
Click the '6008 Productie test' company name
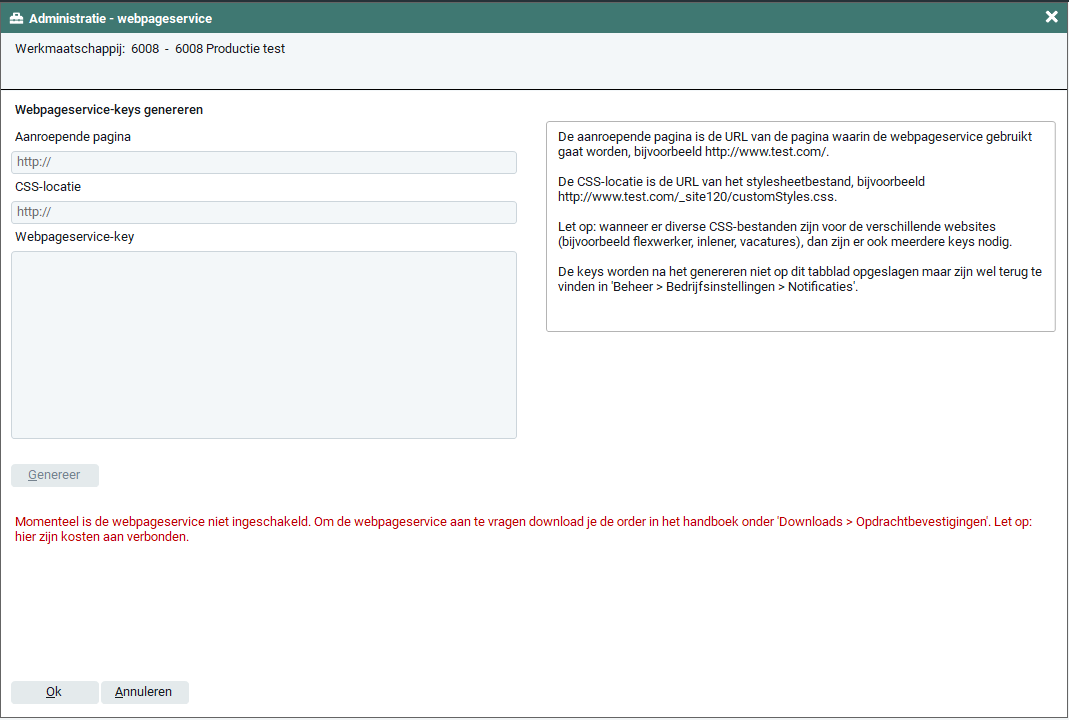point(230,49)
